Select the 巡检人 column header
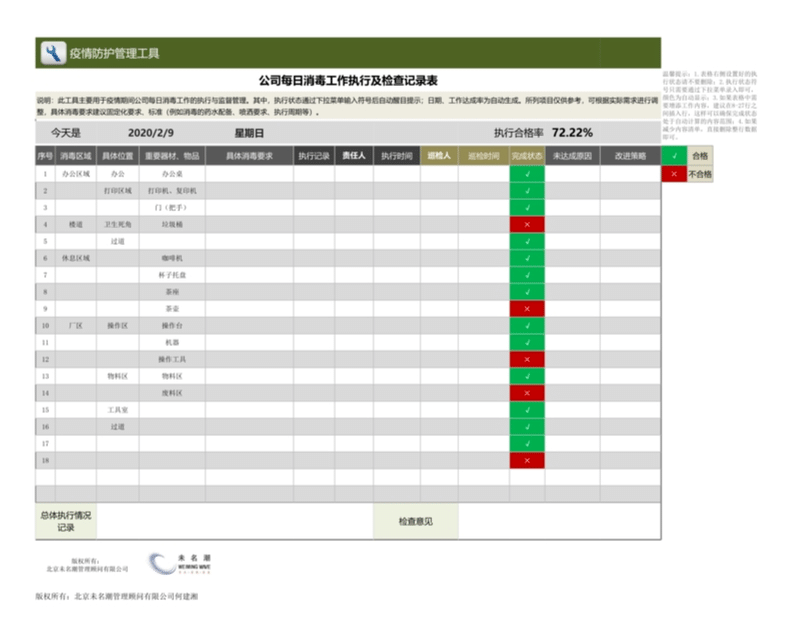This screenshot has width=800, height=618. pyautogui.click(x=438, y=156)
